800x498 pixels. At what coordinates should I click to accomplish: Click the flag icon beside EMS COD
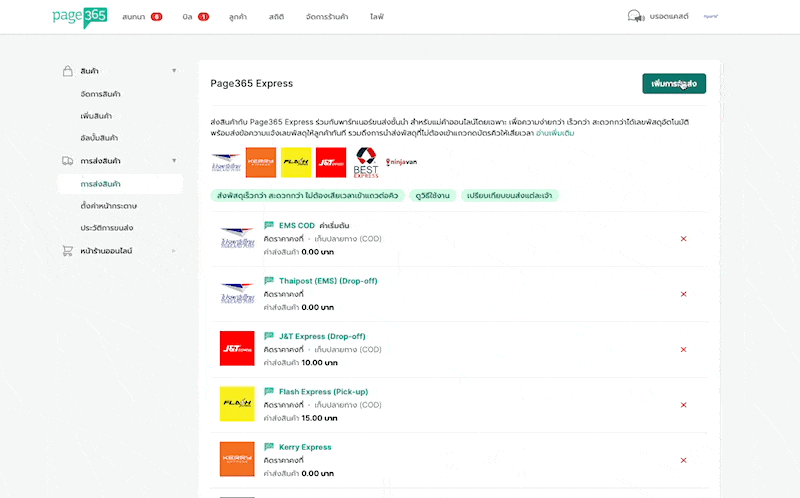[x=269, y=225]
